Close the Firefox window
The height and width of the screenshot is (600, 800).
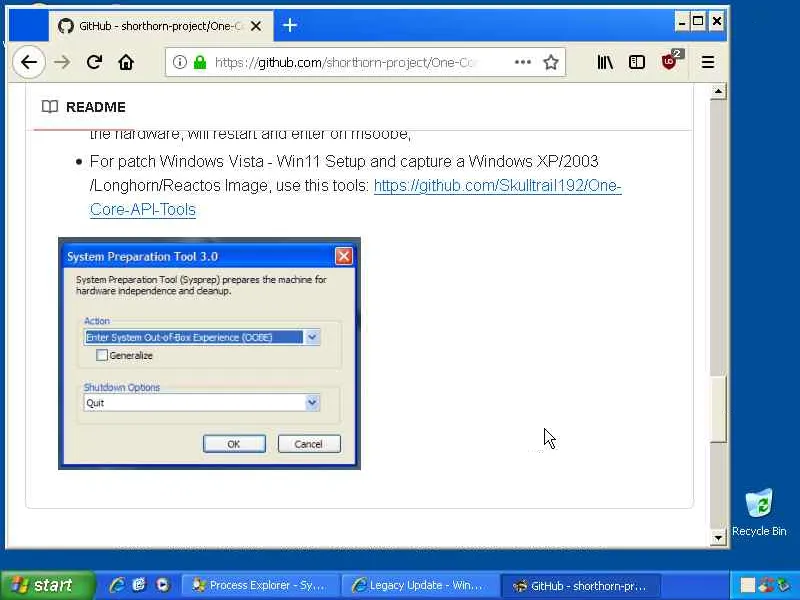pos(716,21)
